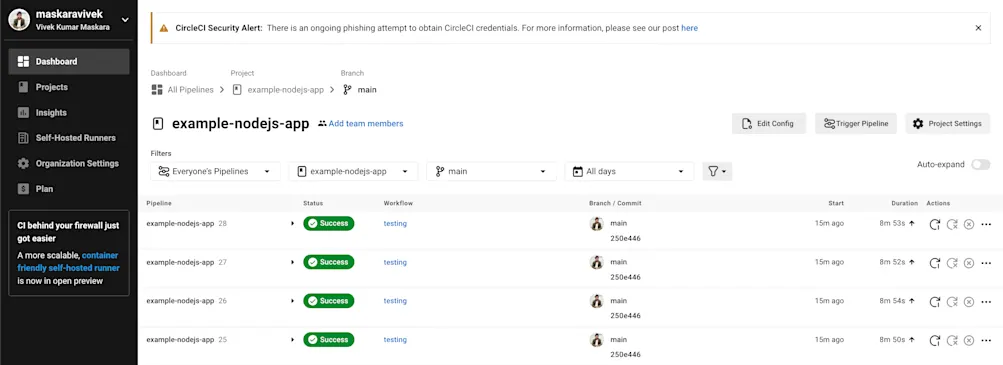The height and width of the screenshot is (365, 1003).
Task: Toggle the Auto-expand switch
Action: pyautogui.click(x=980, y=164)
